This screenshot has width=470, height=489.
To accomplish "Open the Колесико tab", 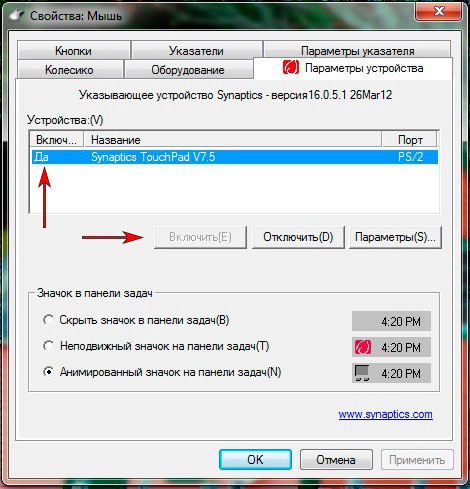I will coord(69,70).
